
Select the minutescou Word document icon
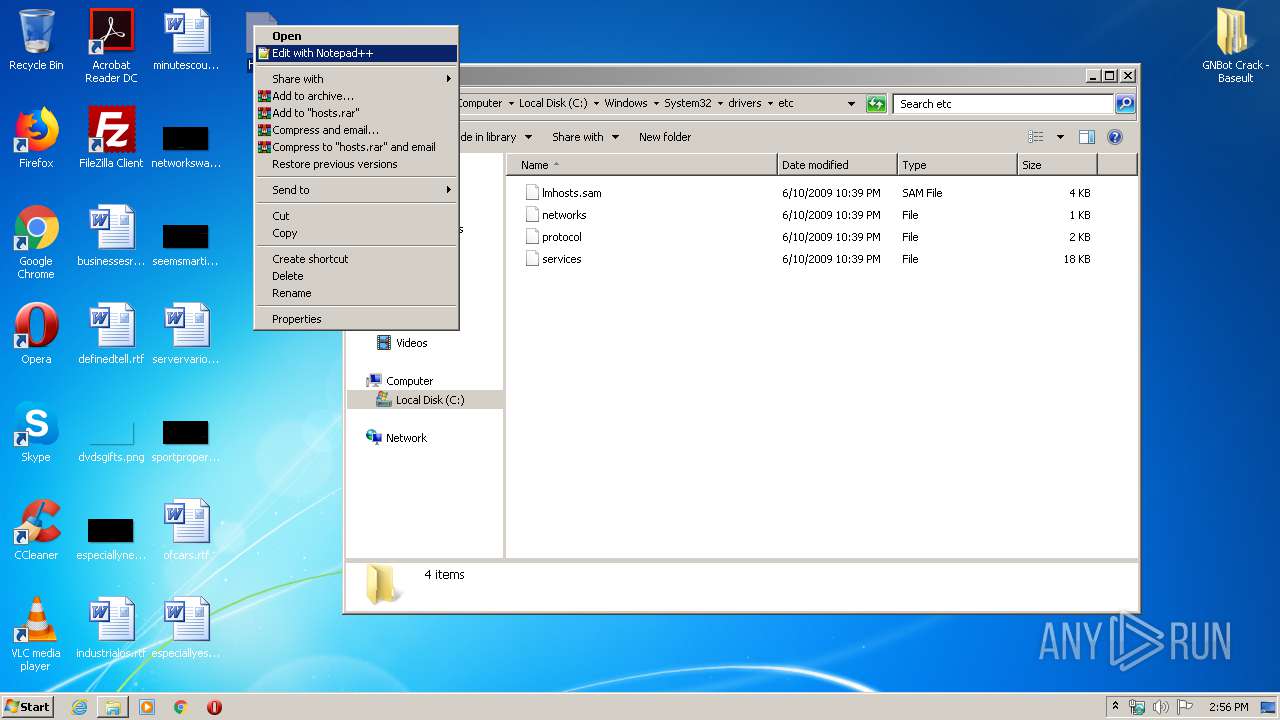pos(186,40)
